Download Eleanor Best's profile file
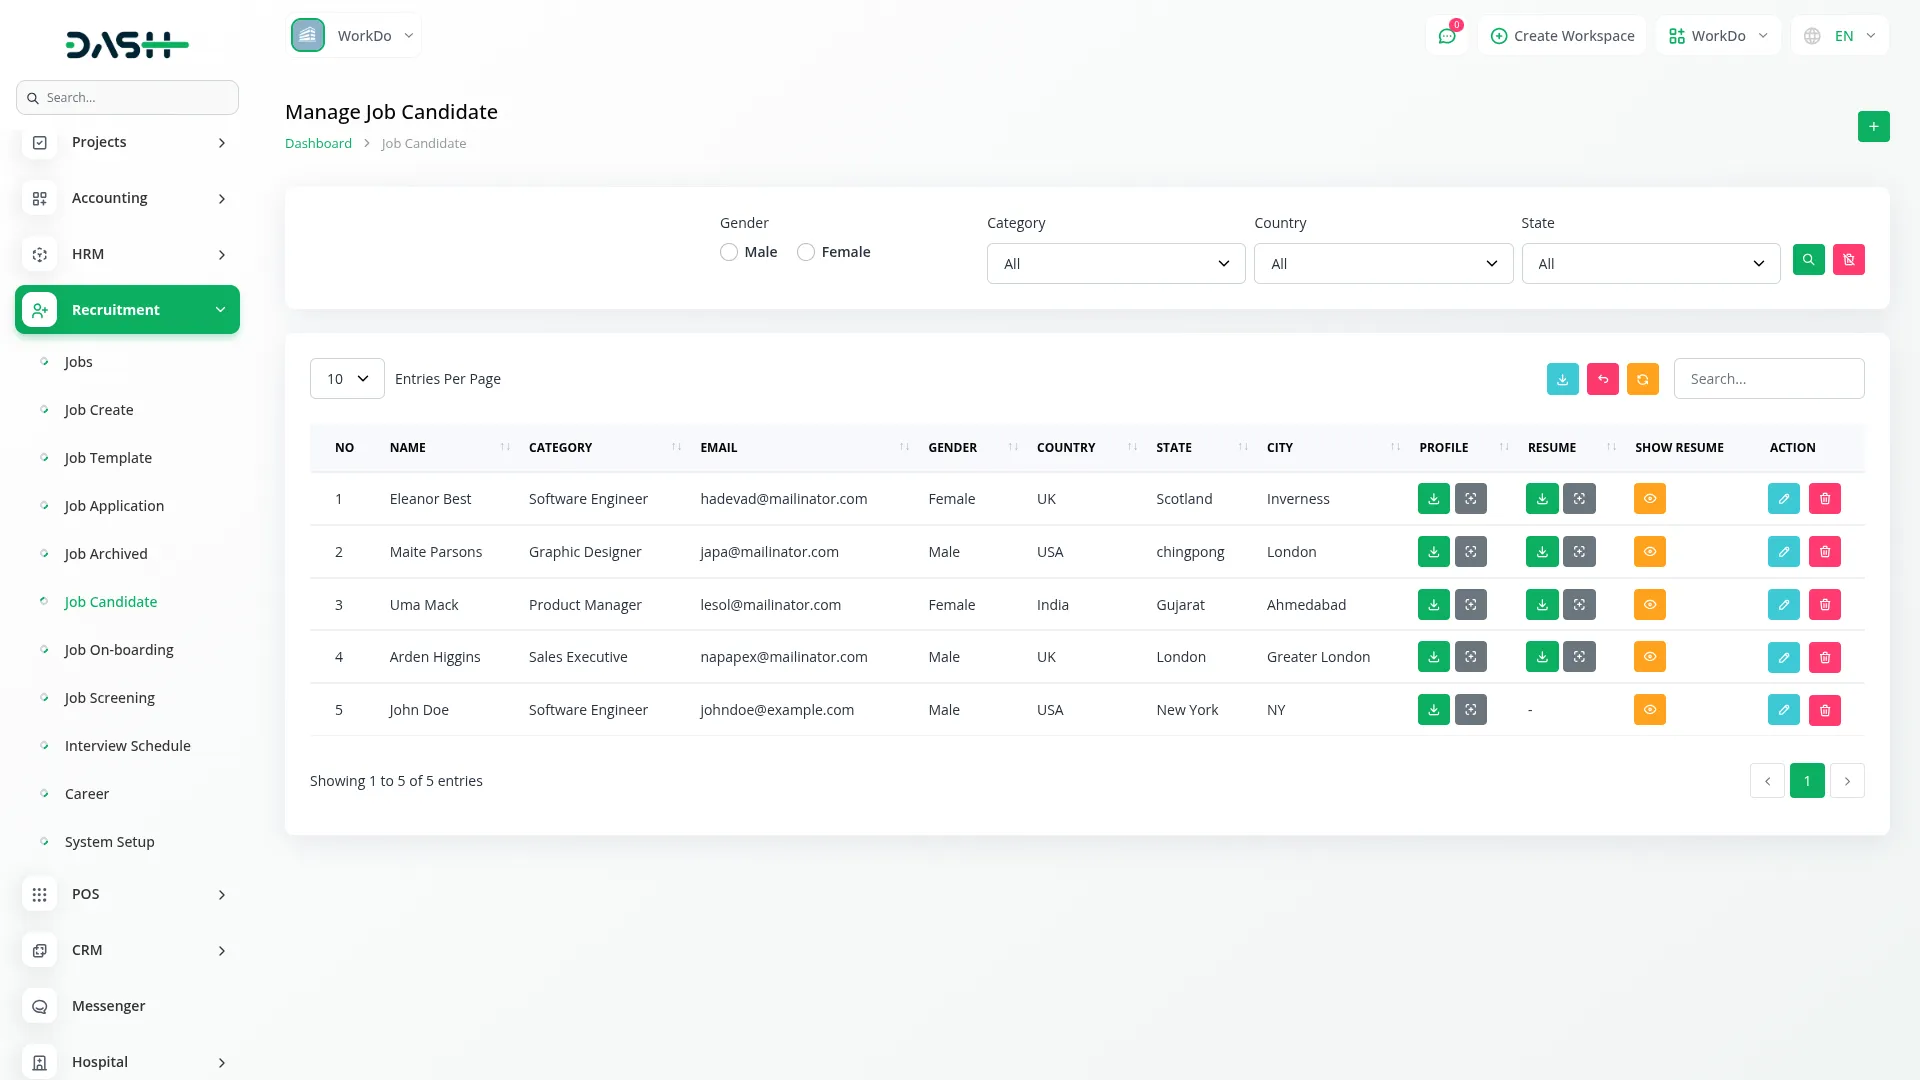1920x1080 pixels. point(1433,499)
